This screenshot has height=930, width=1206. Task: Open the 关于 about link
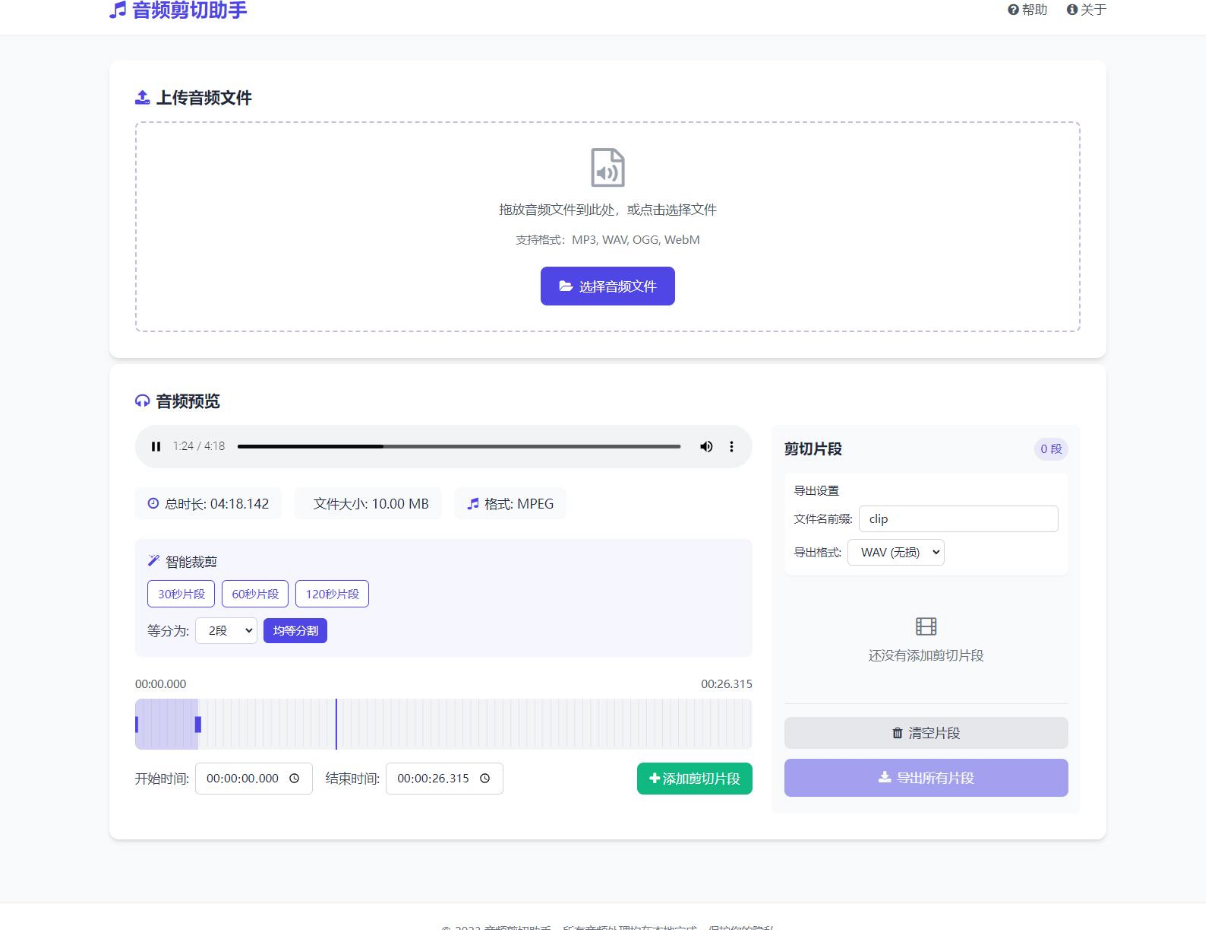[1086, 10]
